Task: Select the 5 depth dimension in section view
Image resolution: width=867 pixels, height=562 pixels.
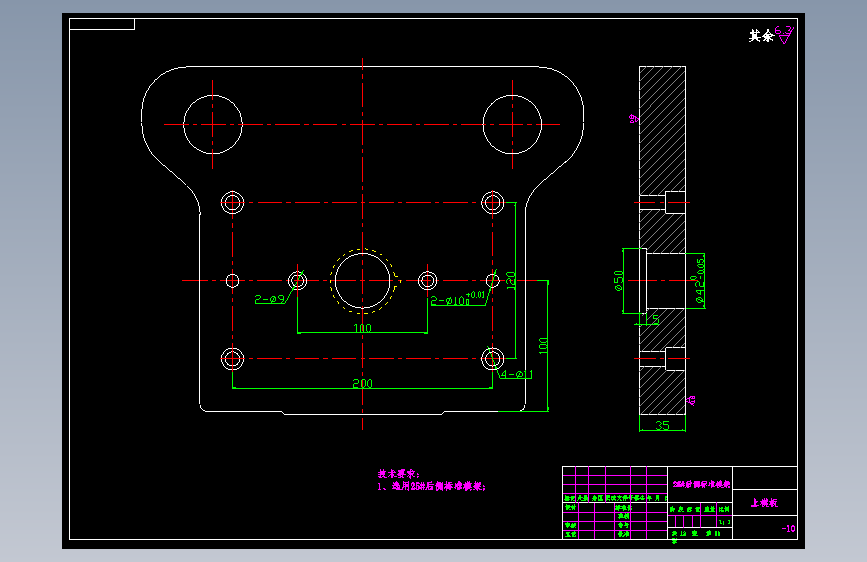Action: [x=656, y=319]
